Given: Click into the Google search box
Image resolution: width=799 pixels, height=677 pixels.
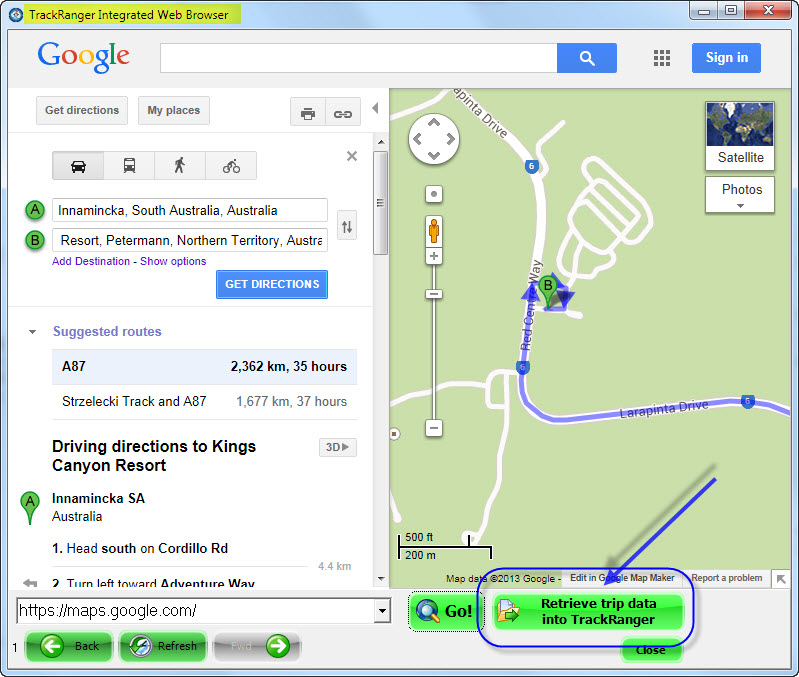Looking at the screenshot, I should [x=359, y=58].
